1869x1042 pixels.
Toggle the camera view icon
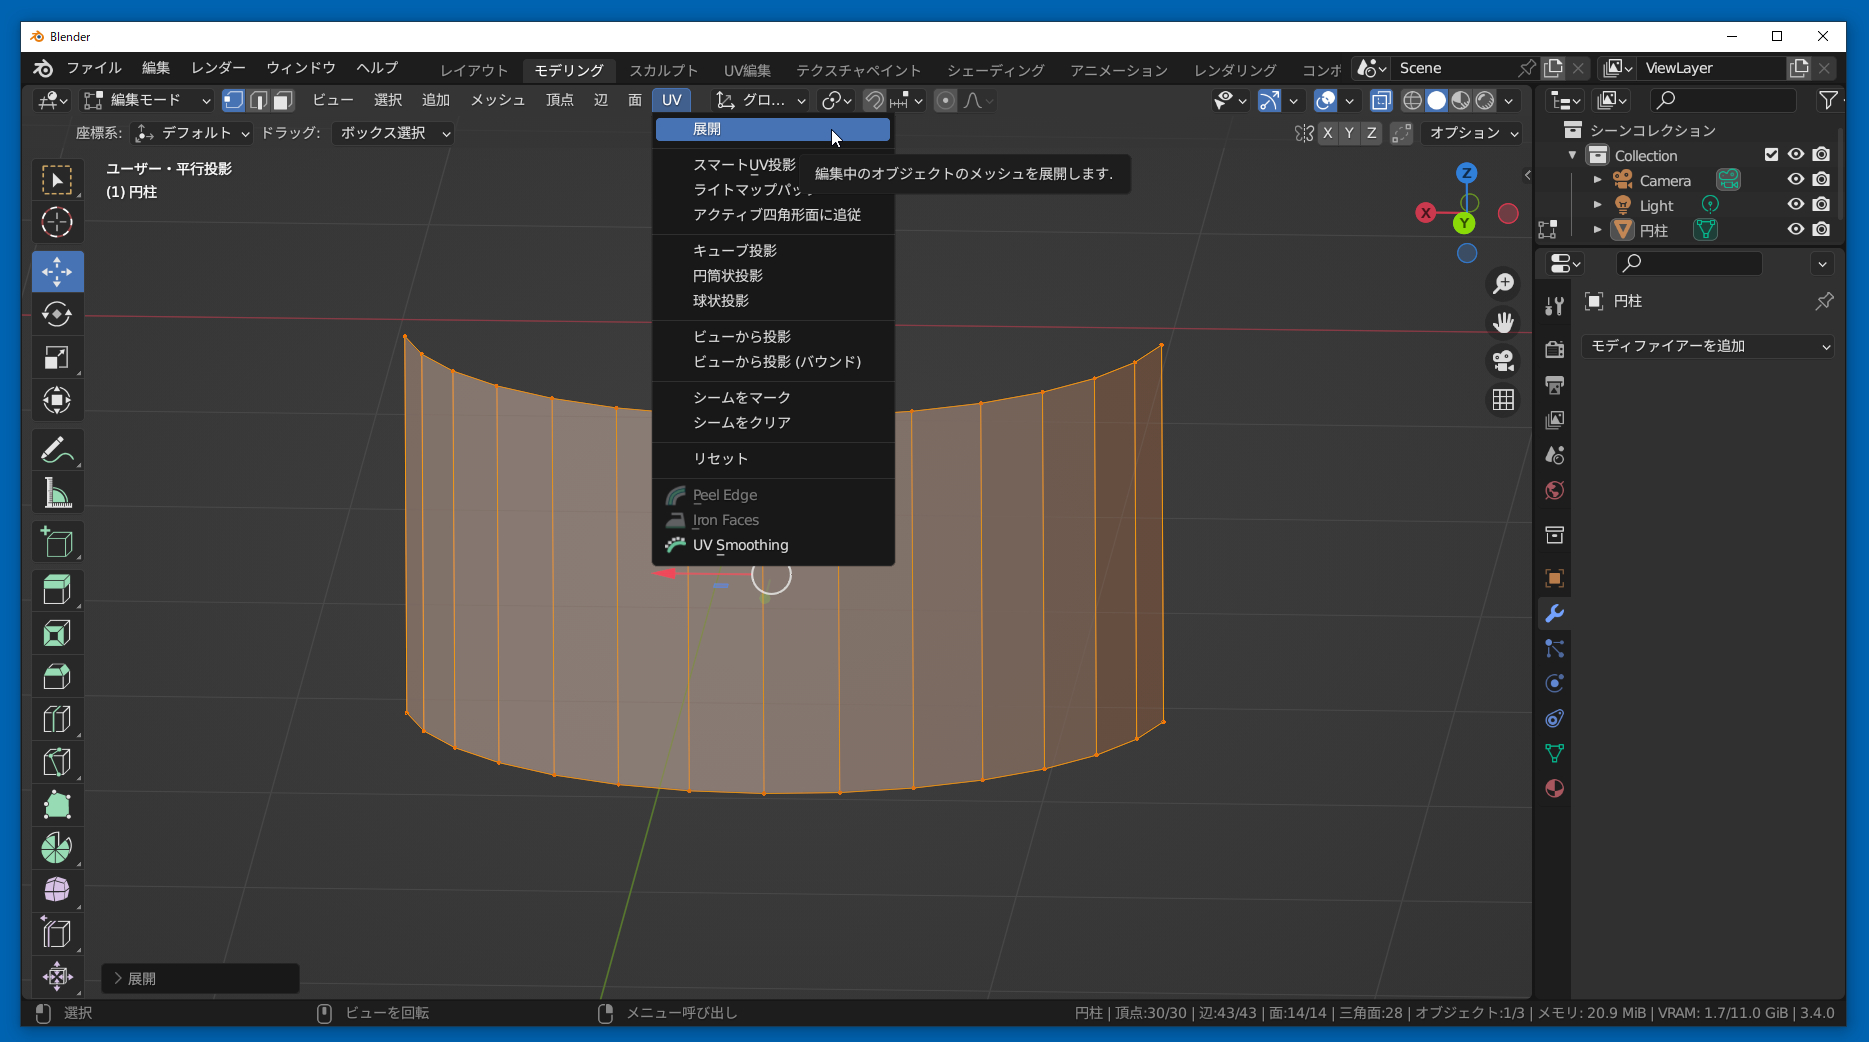pyautogui.click(x=1503, y=361)
